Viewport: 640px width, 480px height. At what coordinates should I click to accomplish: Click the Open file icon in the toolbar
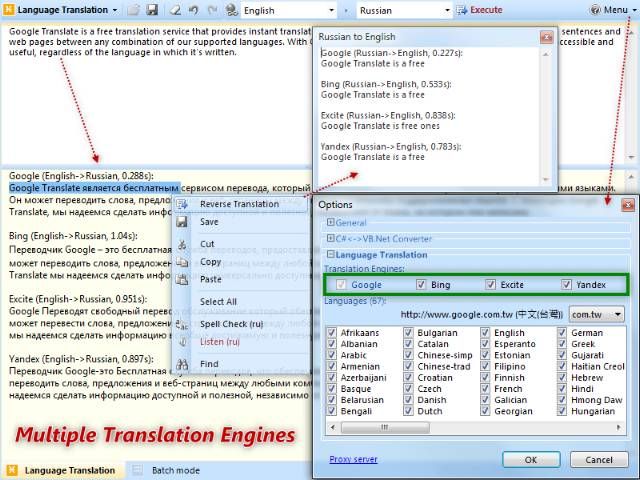pyautogui.click(x=134, y=10)
